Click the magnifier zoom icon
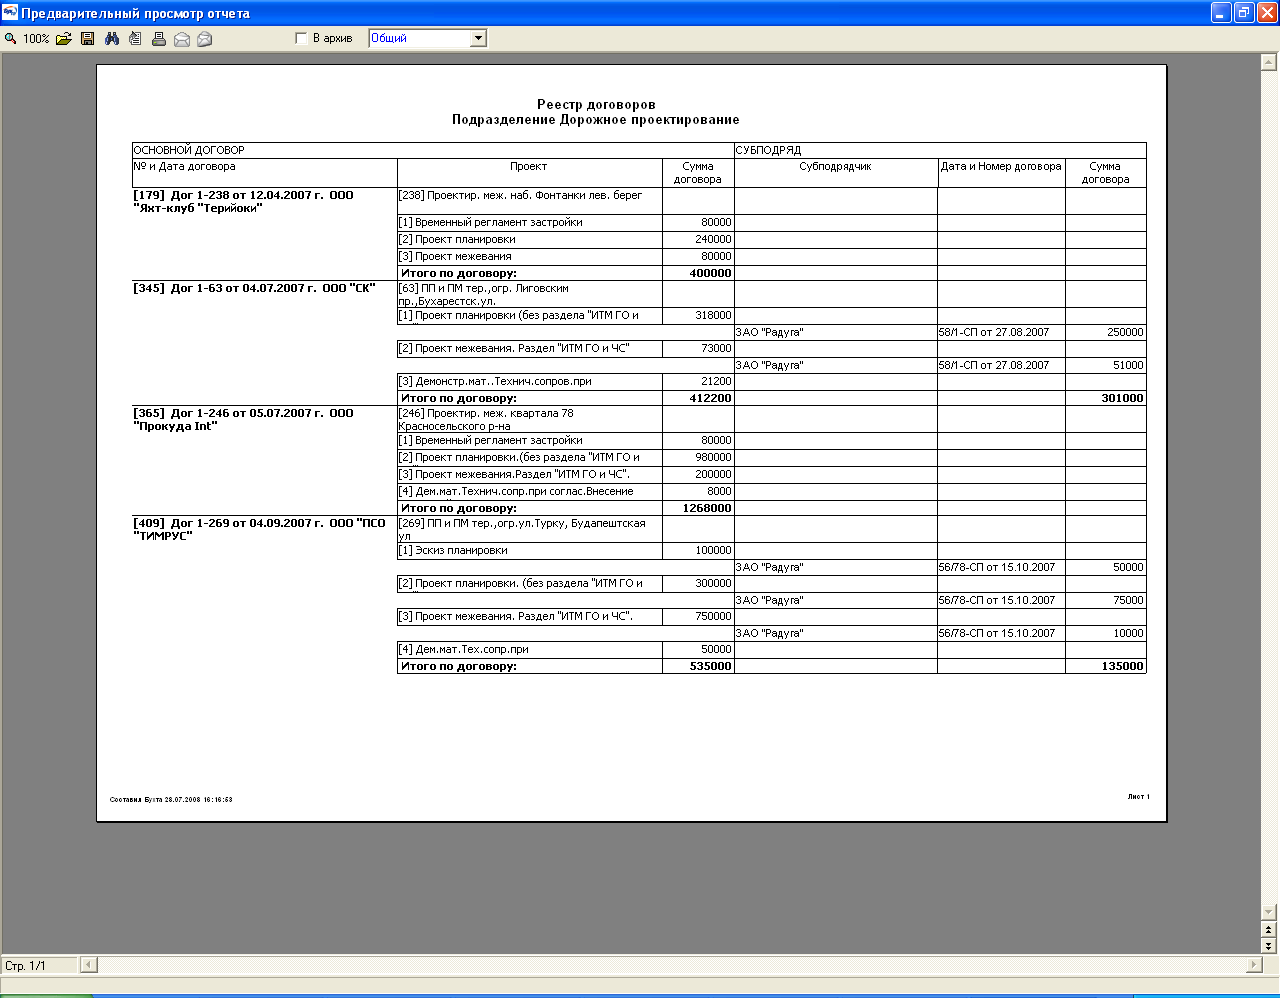Screen dimensions: 1280x998 coord(11,39)
